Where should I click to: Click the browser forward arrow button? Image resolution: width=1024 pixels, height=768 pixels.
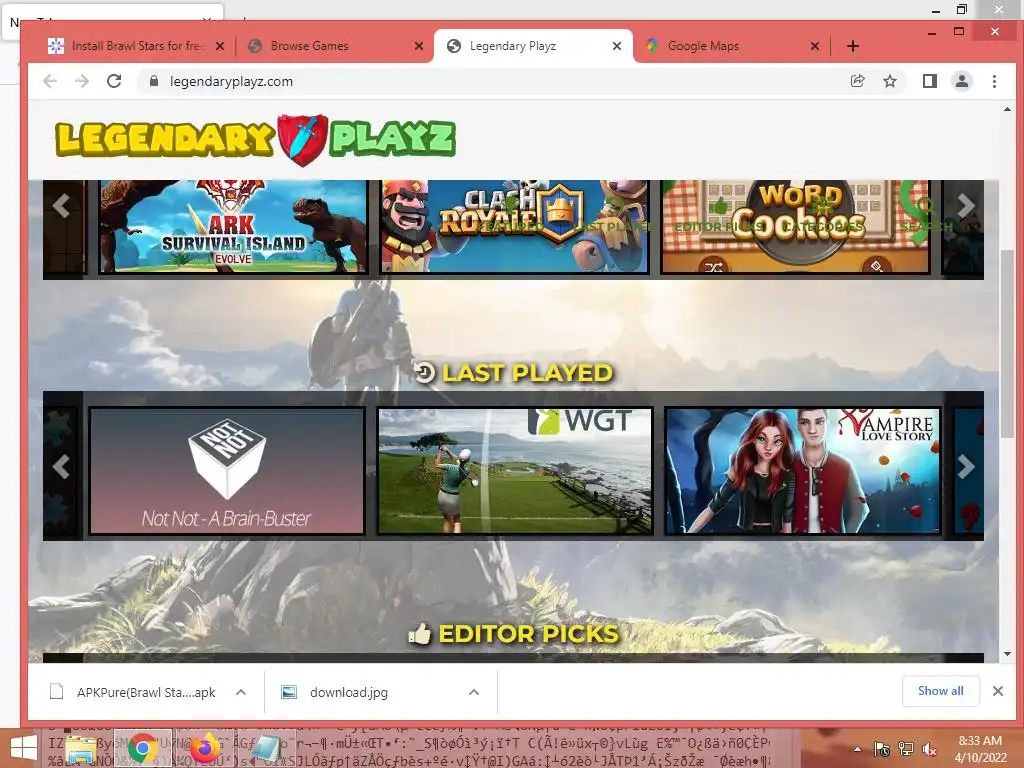82,81
